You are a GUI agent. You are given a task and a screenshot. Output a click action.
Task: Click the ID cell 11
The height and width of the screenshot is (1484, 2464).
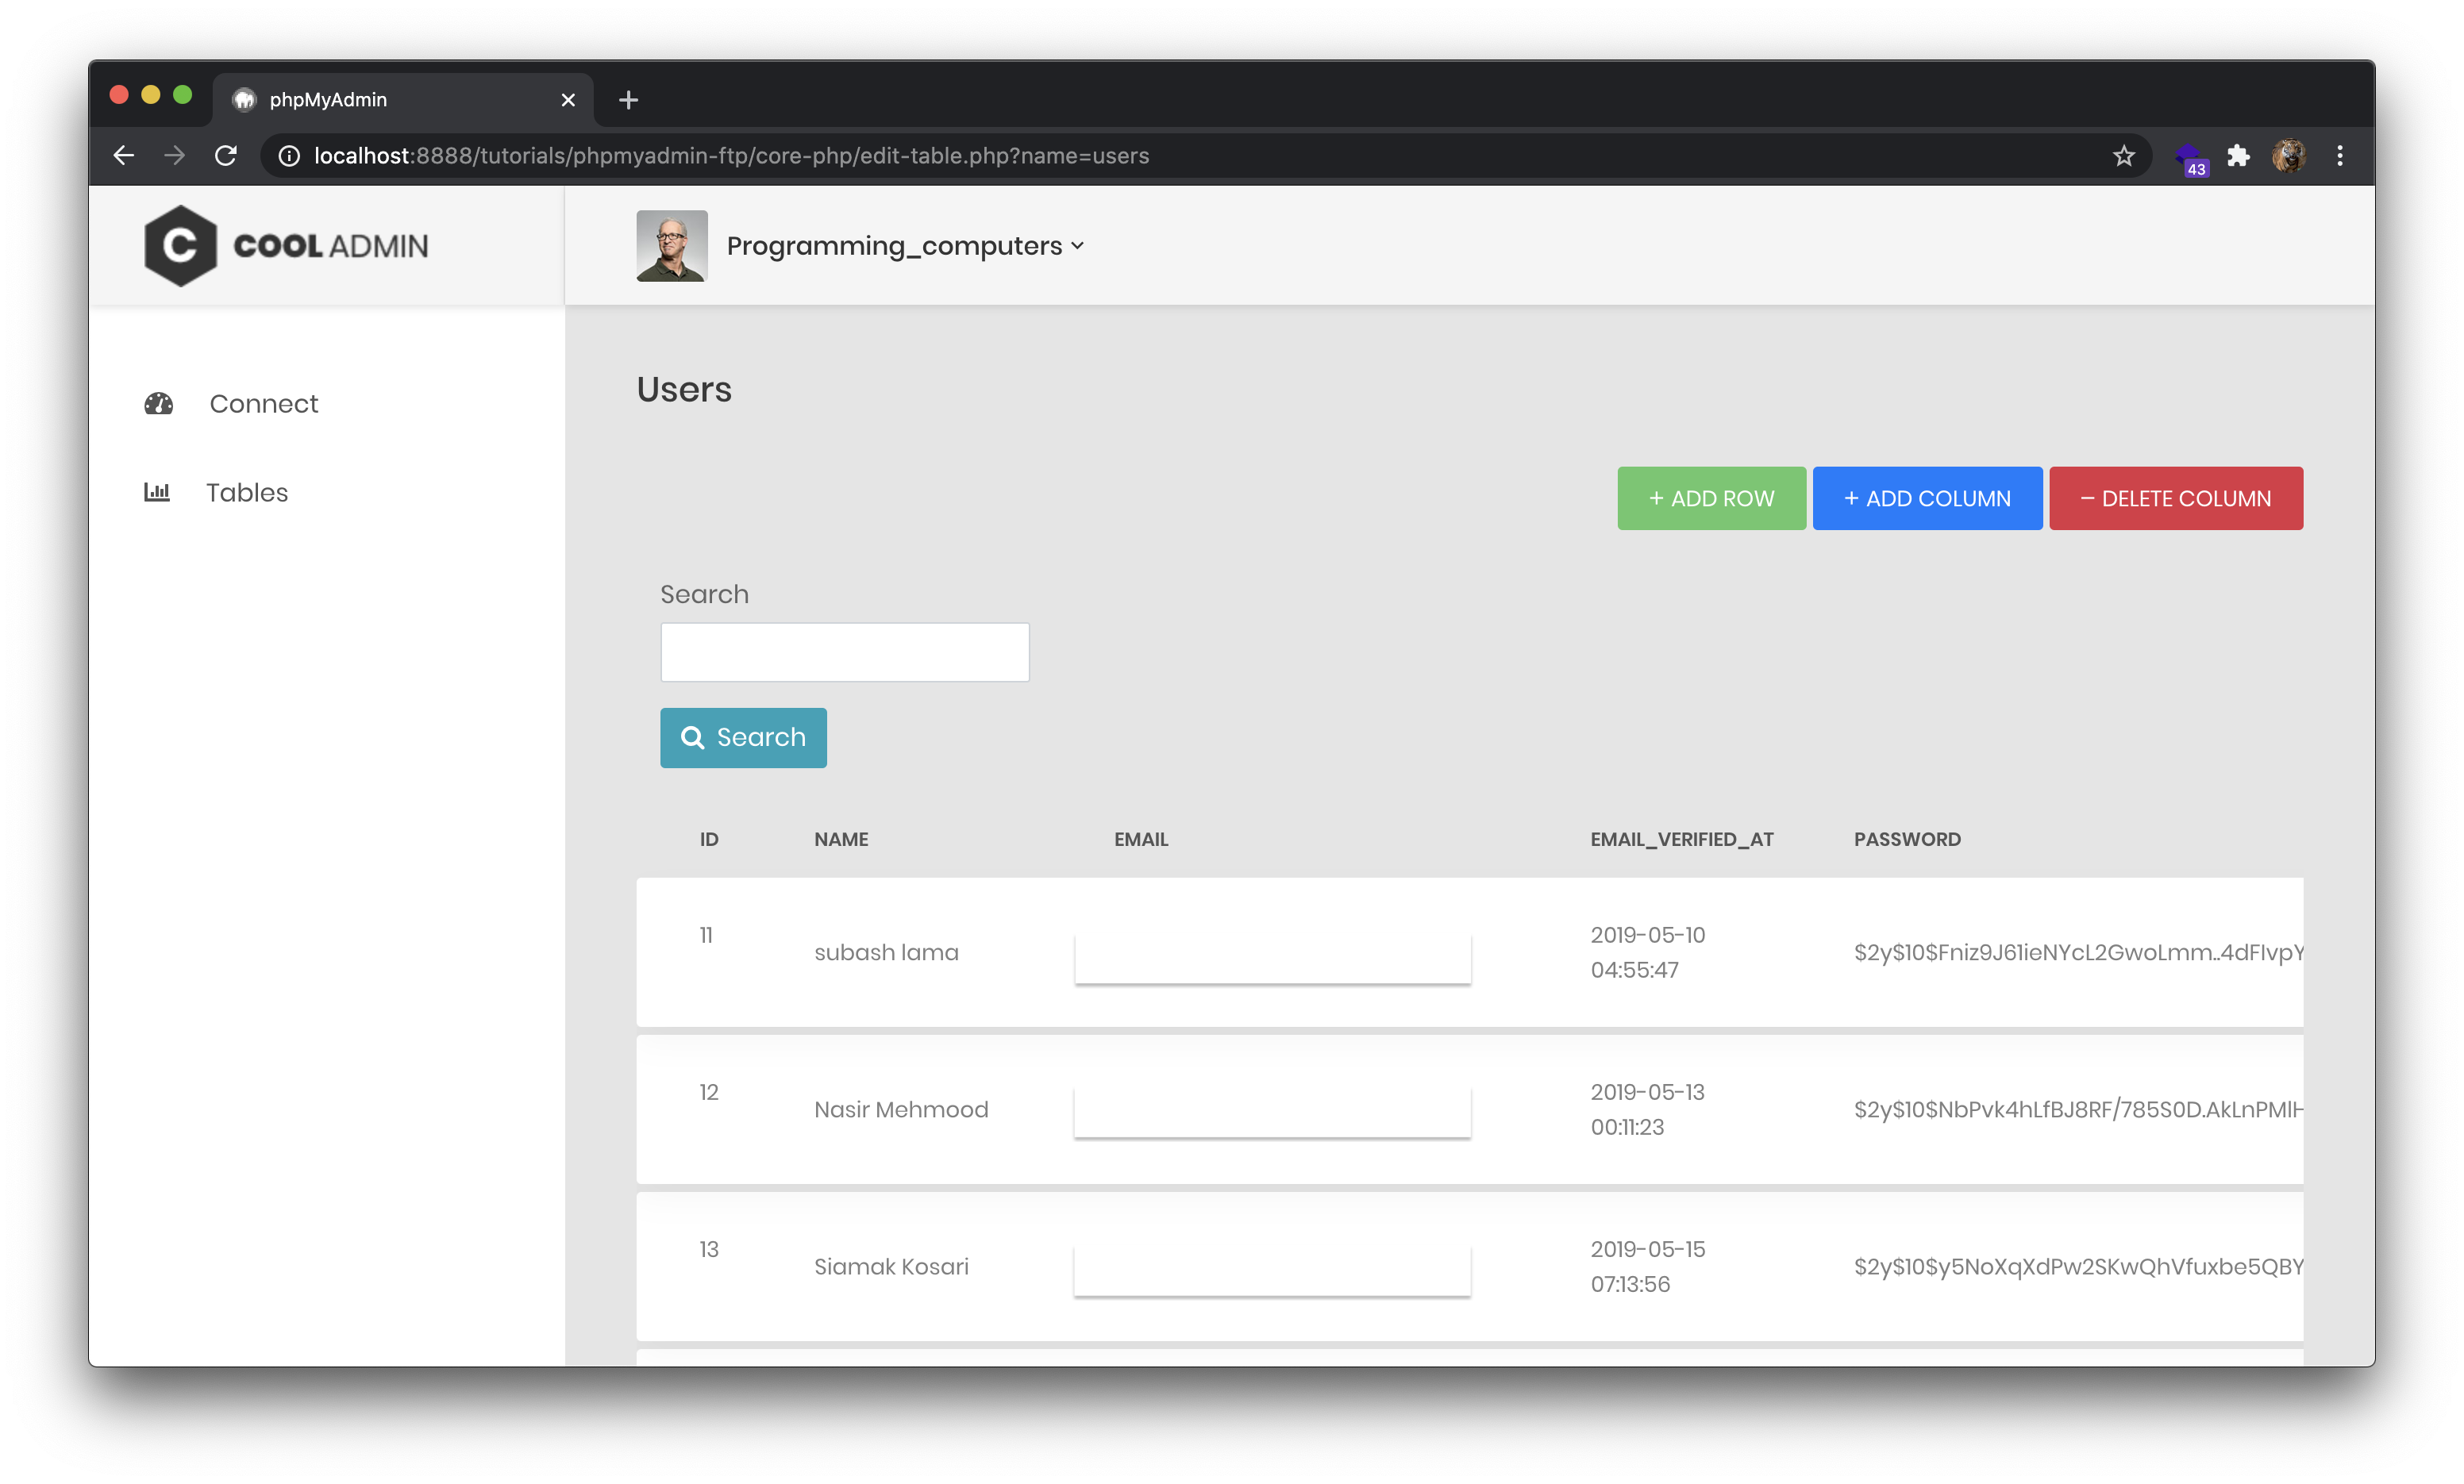[706, 935]
